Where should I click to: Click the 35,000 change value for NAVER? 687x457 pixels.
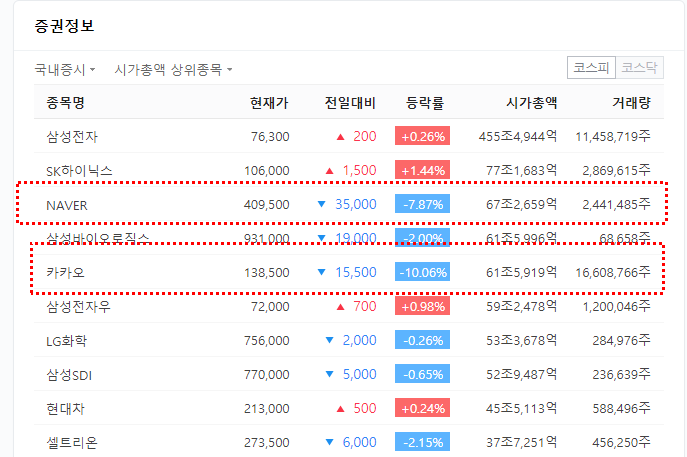pyautogui.click(x=356, y=204)
